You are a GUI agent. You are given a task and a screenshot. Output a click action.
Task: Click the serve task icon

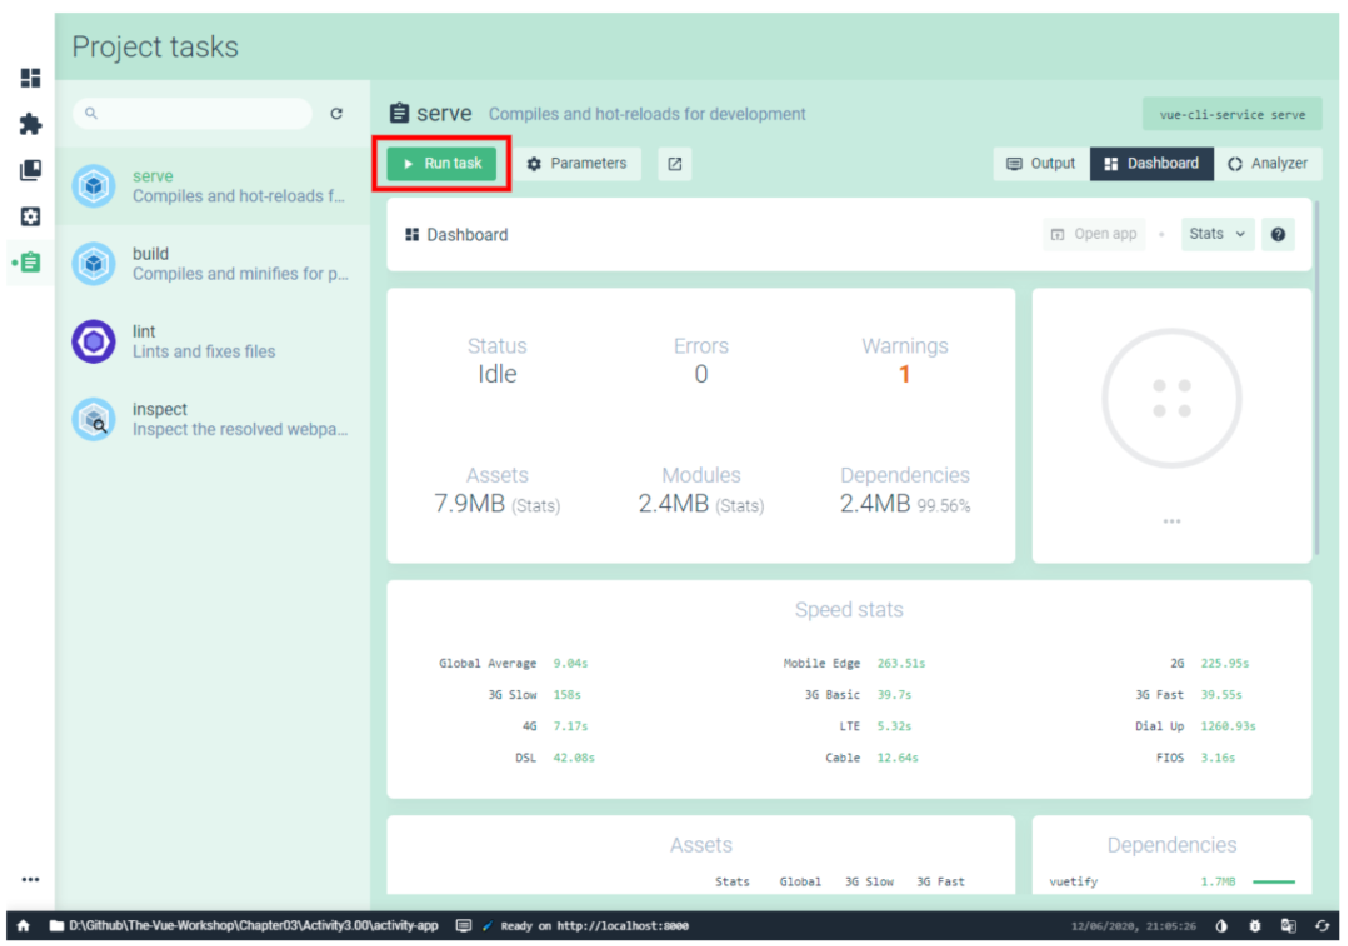click(x=94, y=186)
